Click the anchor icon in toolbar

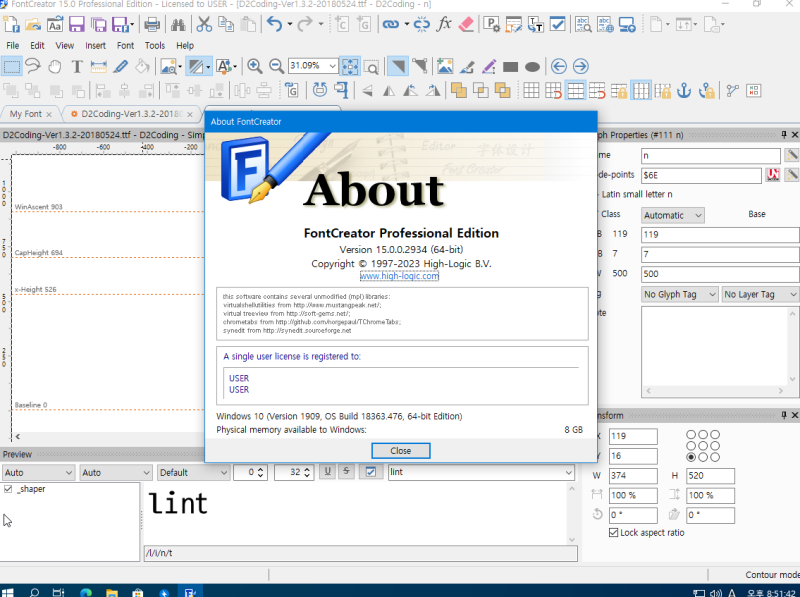pyautogui.click(x=685, y=91)
